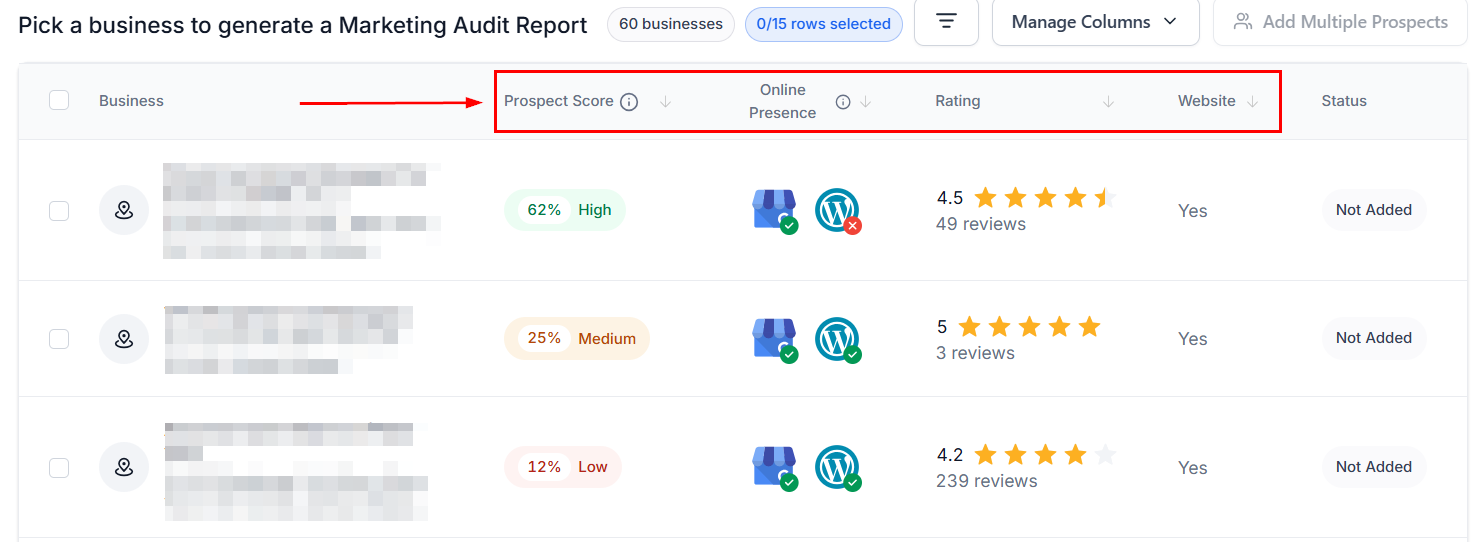Click Google Business icon in 3 reviews row
The width and height of the screenshot is (1478, 542).
775,339
